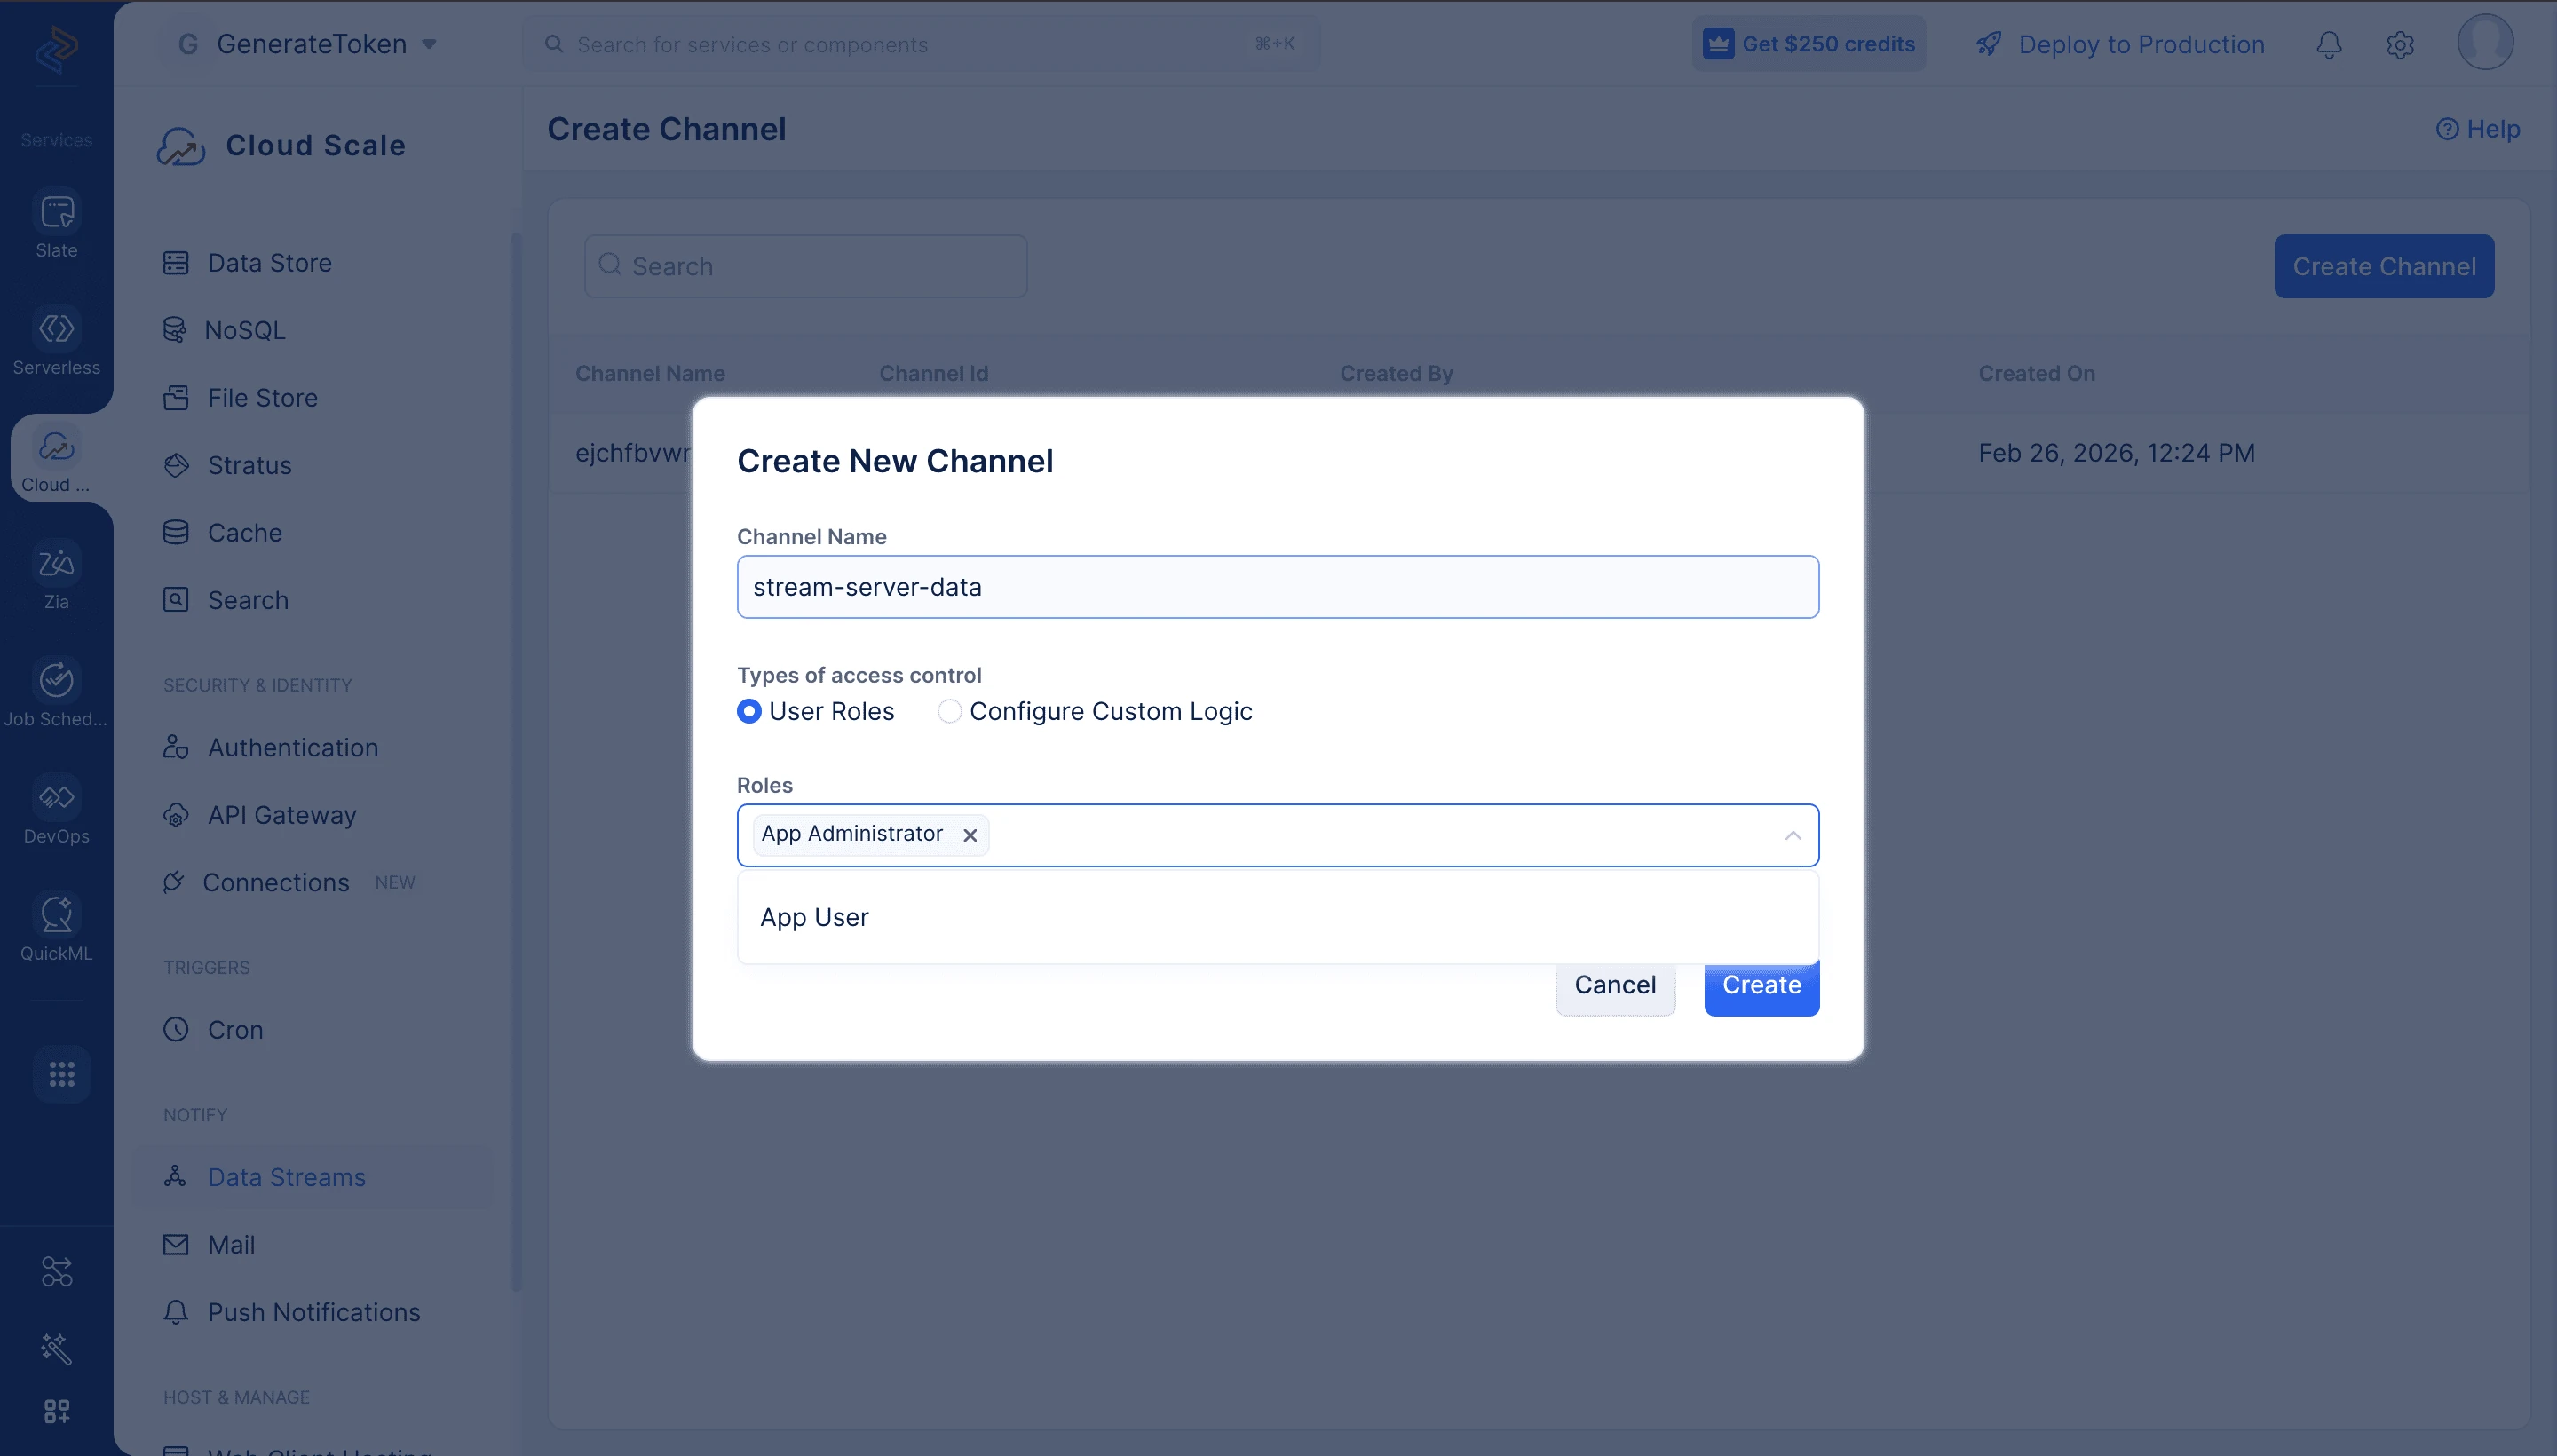
Task: Open the all services grid icon
Action: pos(62,1074)
